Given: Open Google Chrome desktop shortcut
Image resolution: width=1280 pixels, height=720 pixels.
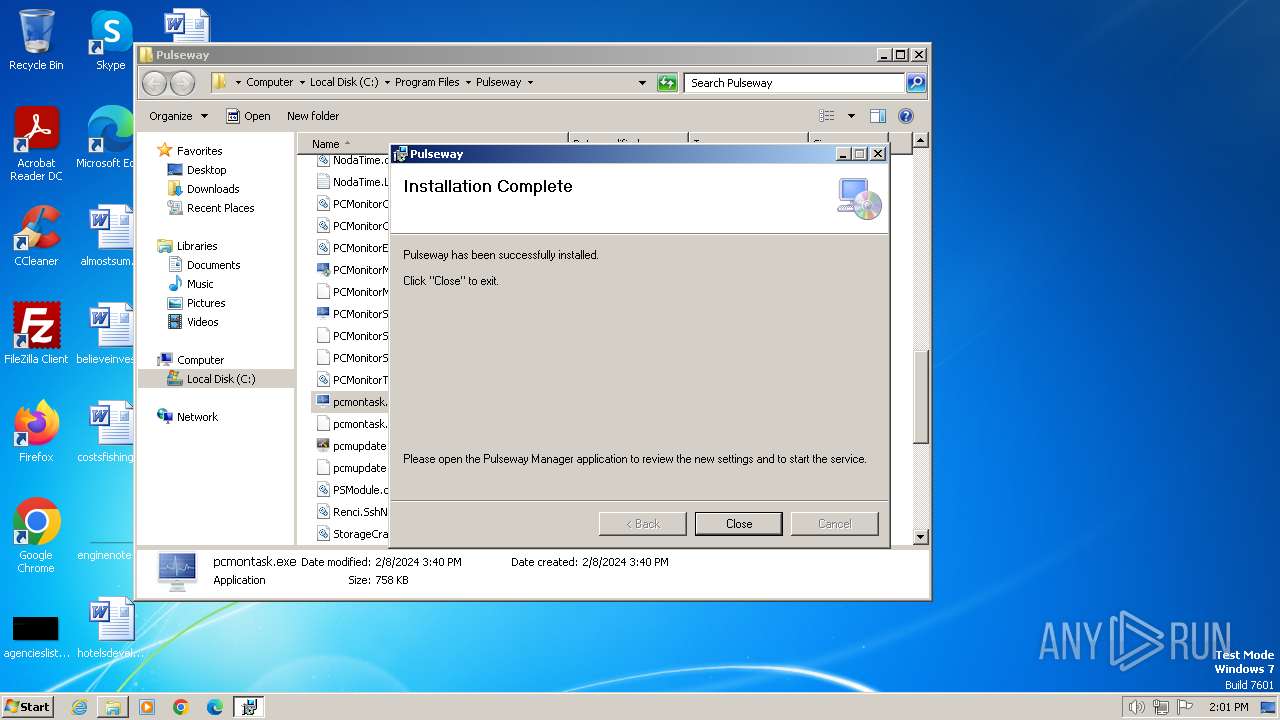Looking at the screenshot, I should point(36,535).
